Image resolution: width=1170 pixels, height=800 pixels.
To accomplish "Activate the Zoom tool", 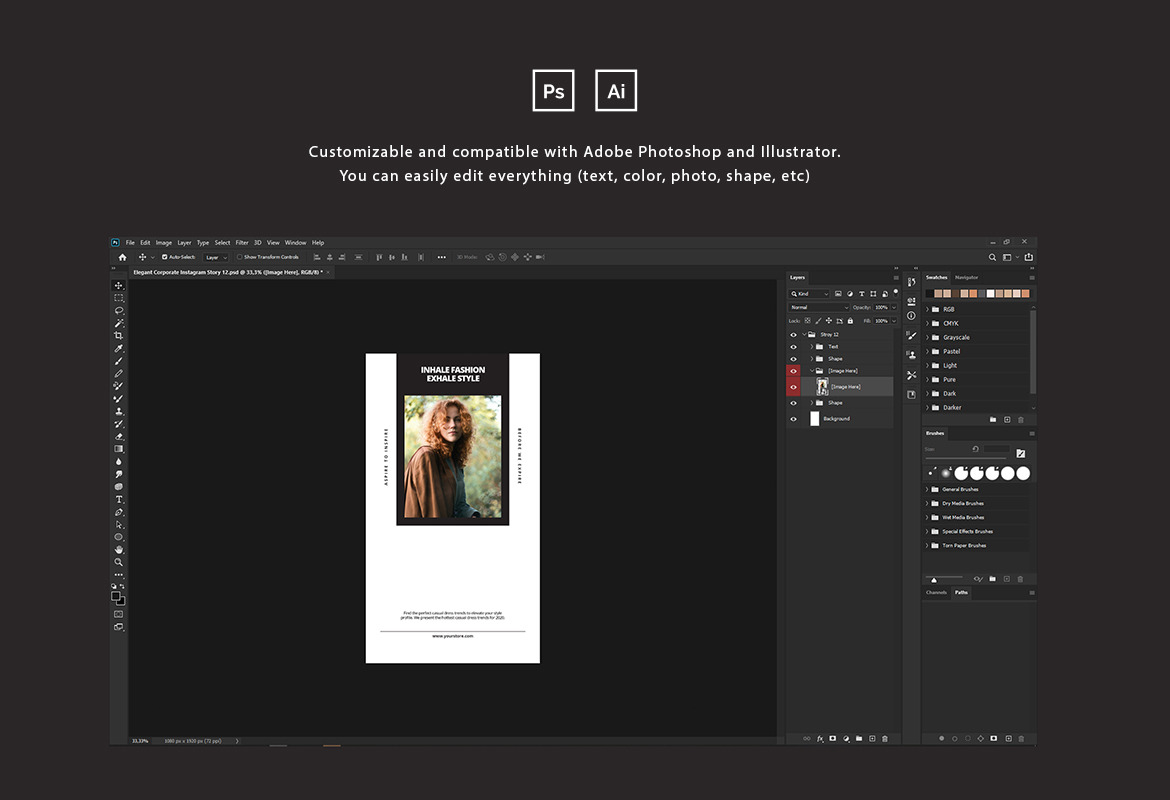I will click(x=119, y=562).
